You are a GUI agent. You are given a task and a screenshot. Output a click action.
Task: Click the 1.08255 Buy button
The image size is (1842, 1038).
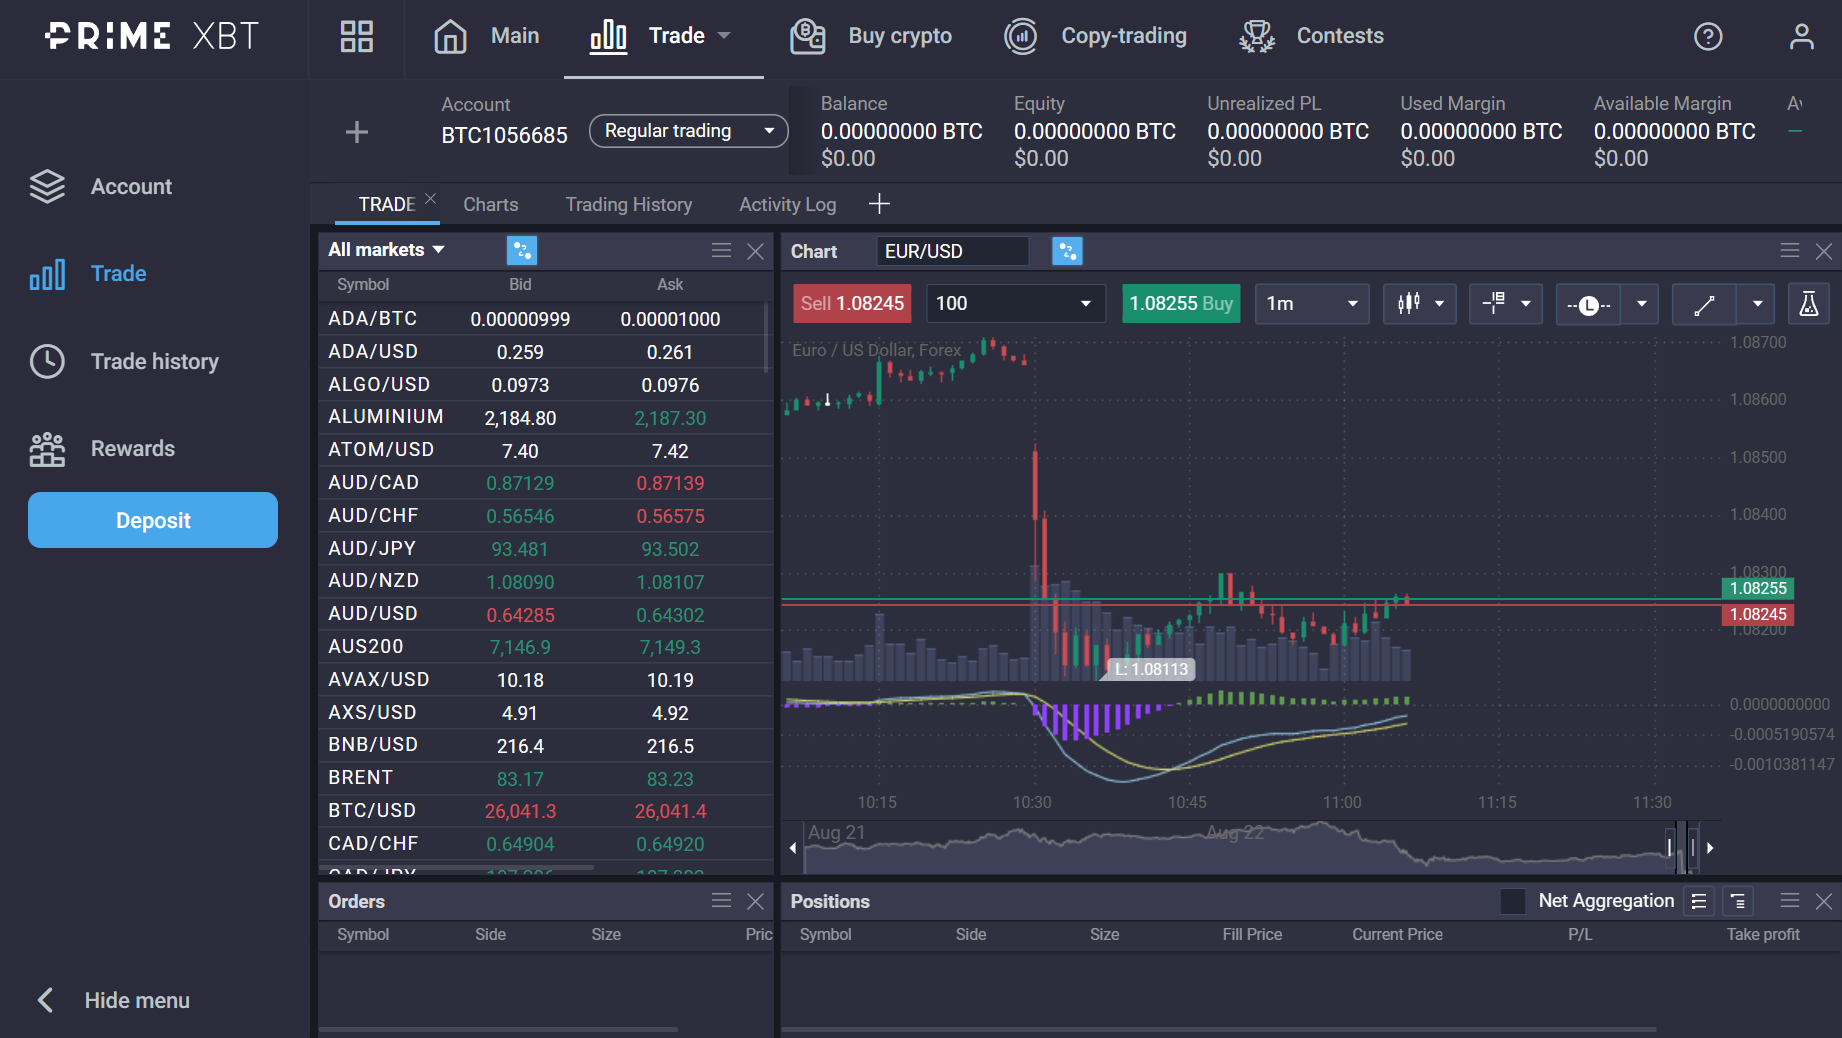click(x=1181, y=303)
